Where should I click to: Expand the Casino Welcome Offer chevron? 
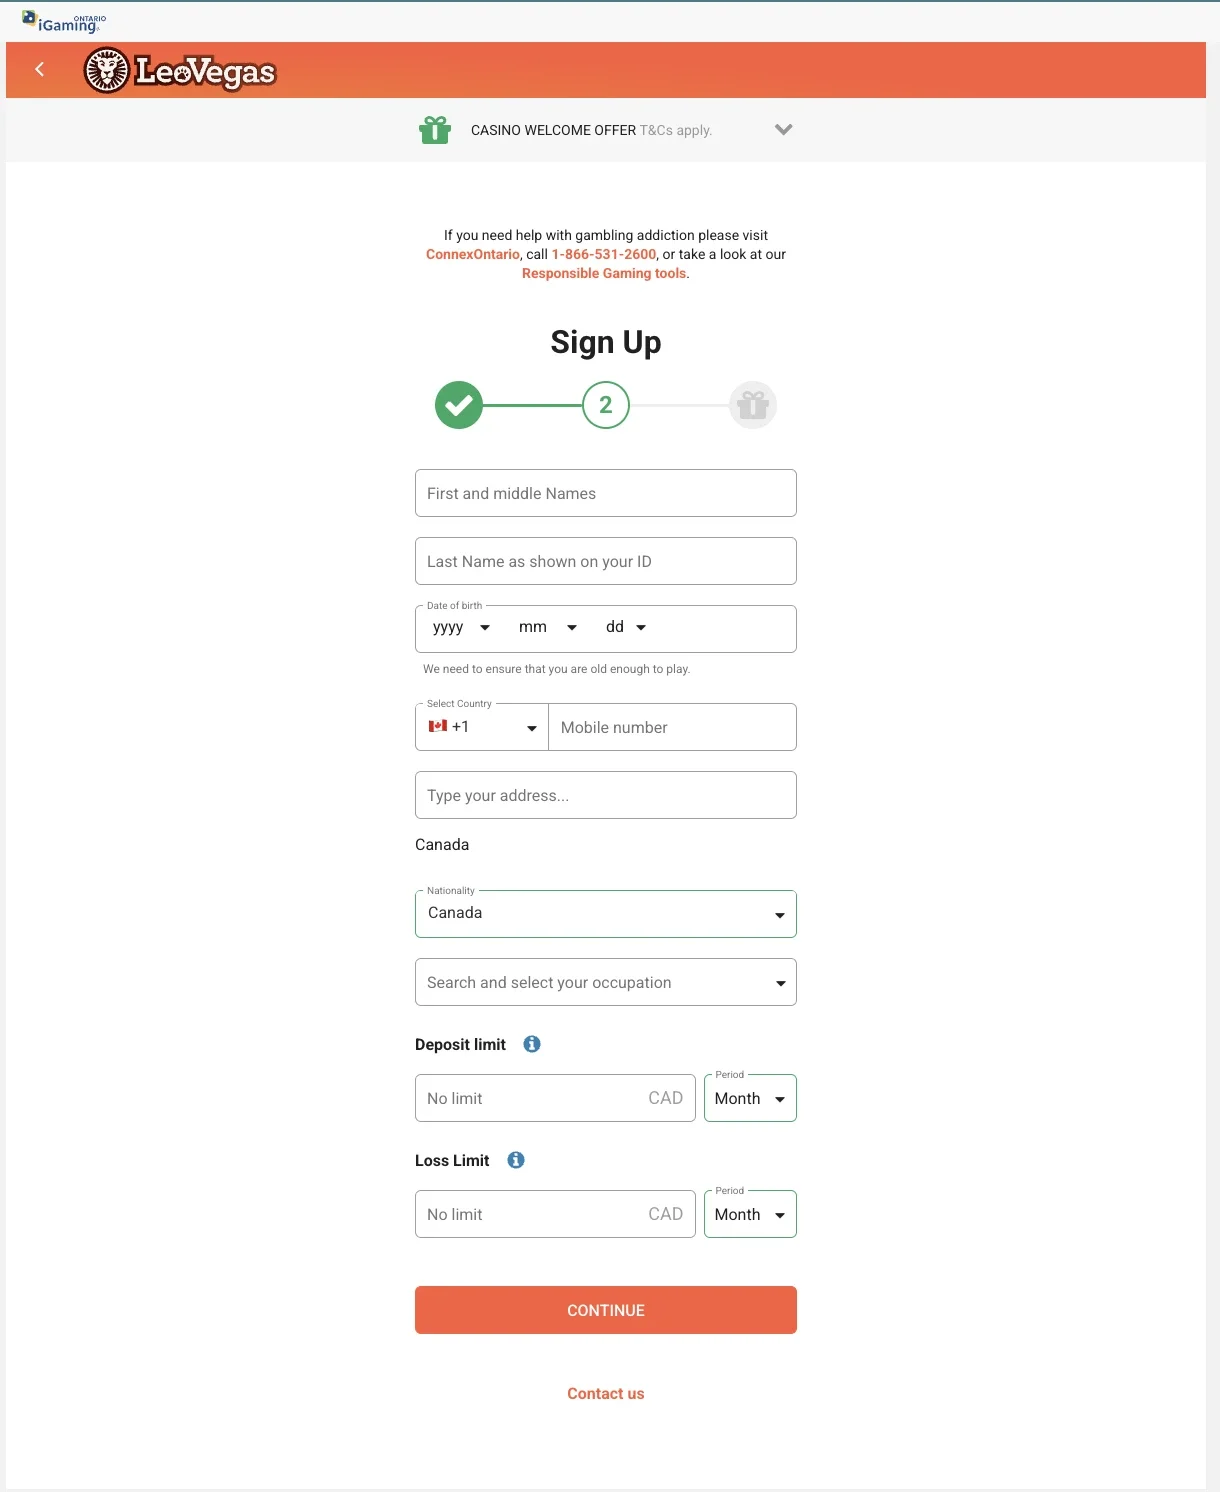pyautogui.click(x=784, y=130)
